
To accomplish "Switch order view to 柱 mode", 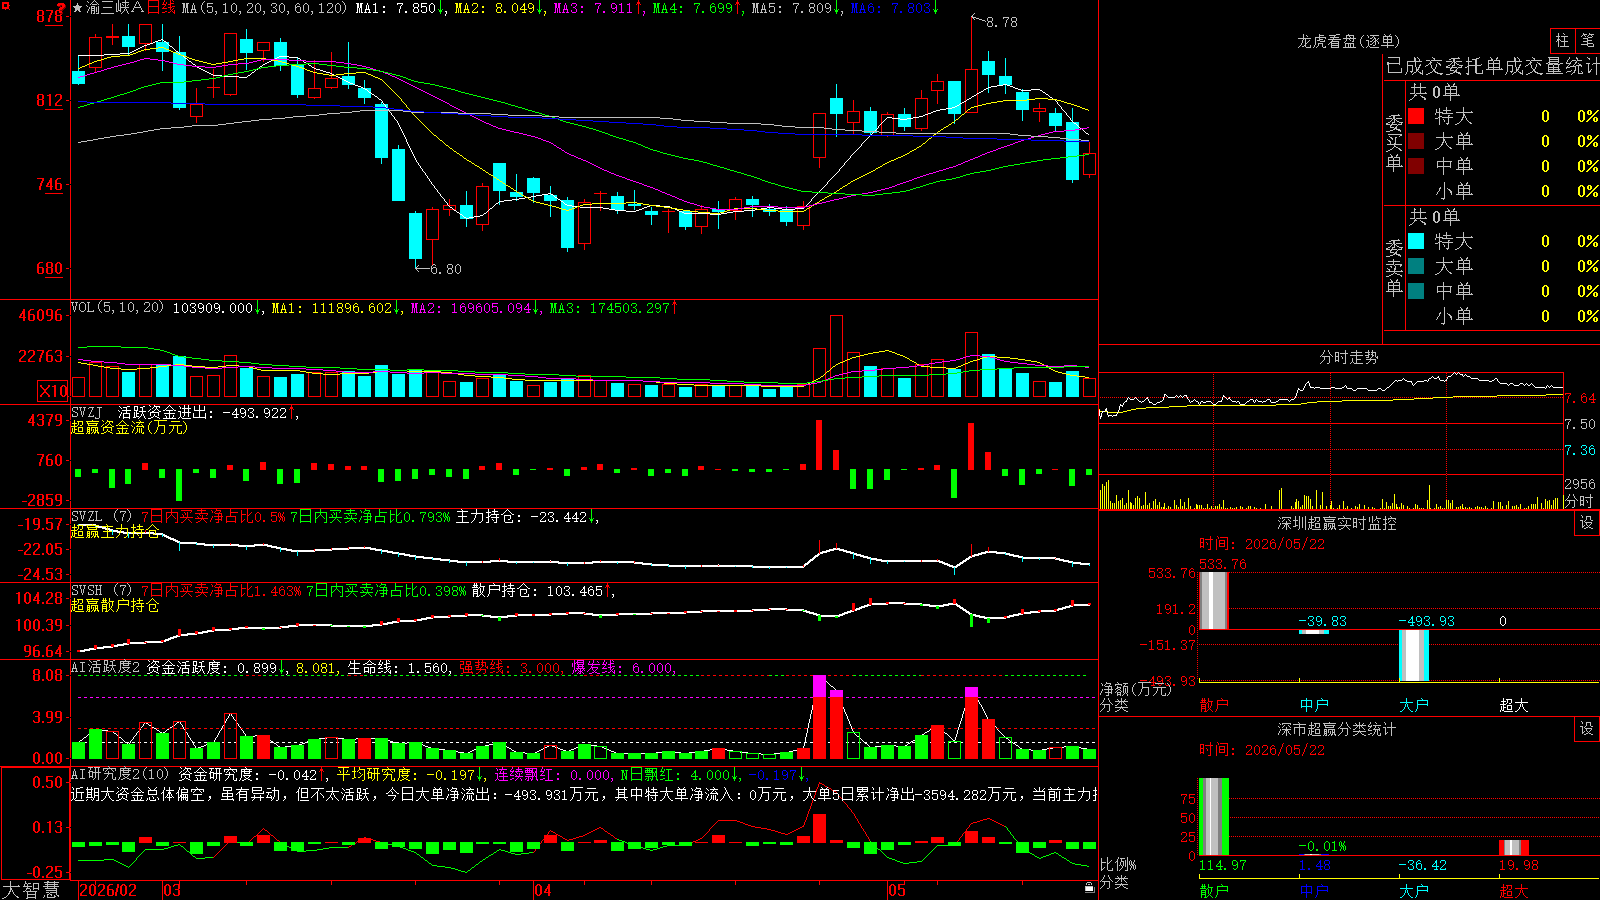I will coord(1562,40).
